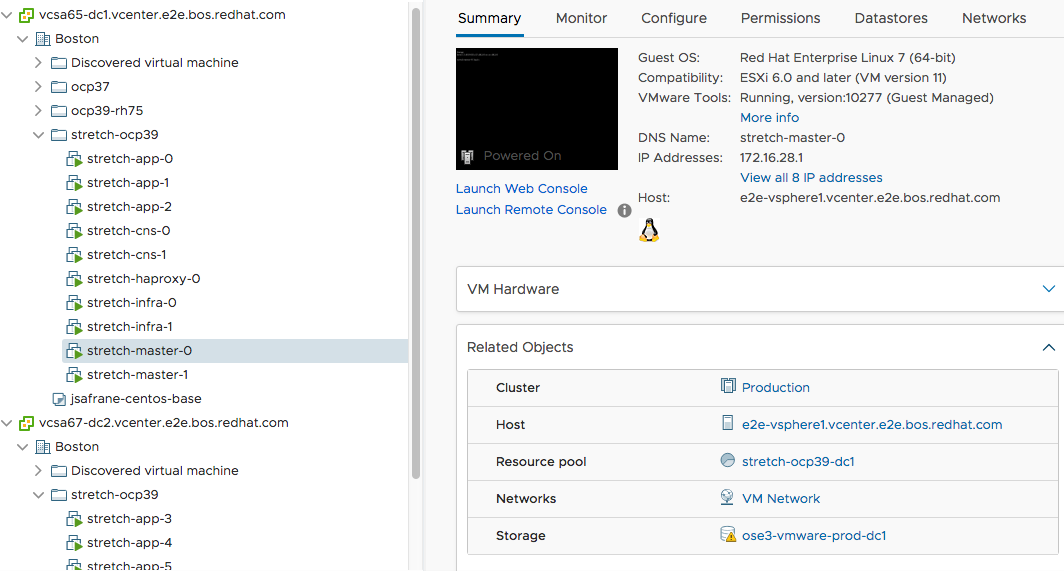Click the jsafrane-centos-base template icon
The width and height of the screenshot is (1064, 571).
59,399
